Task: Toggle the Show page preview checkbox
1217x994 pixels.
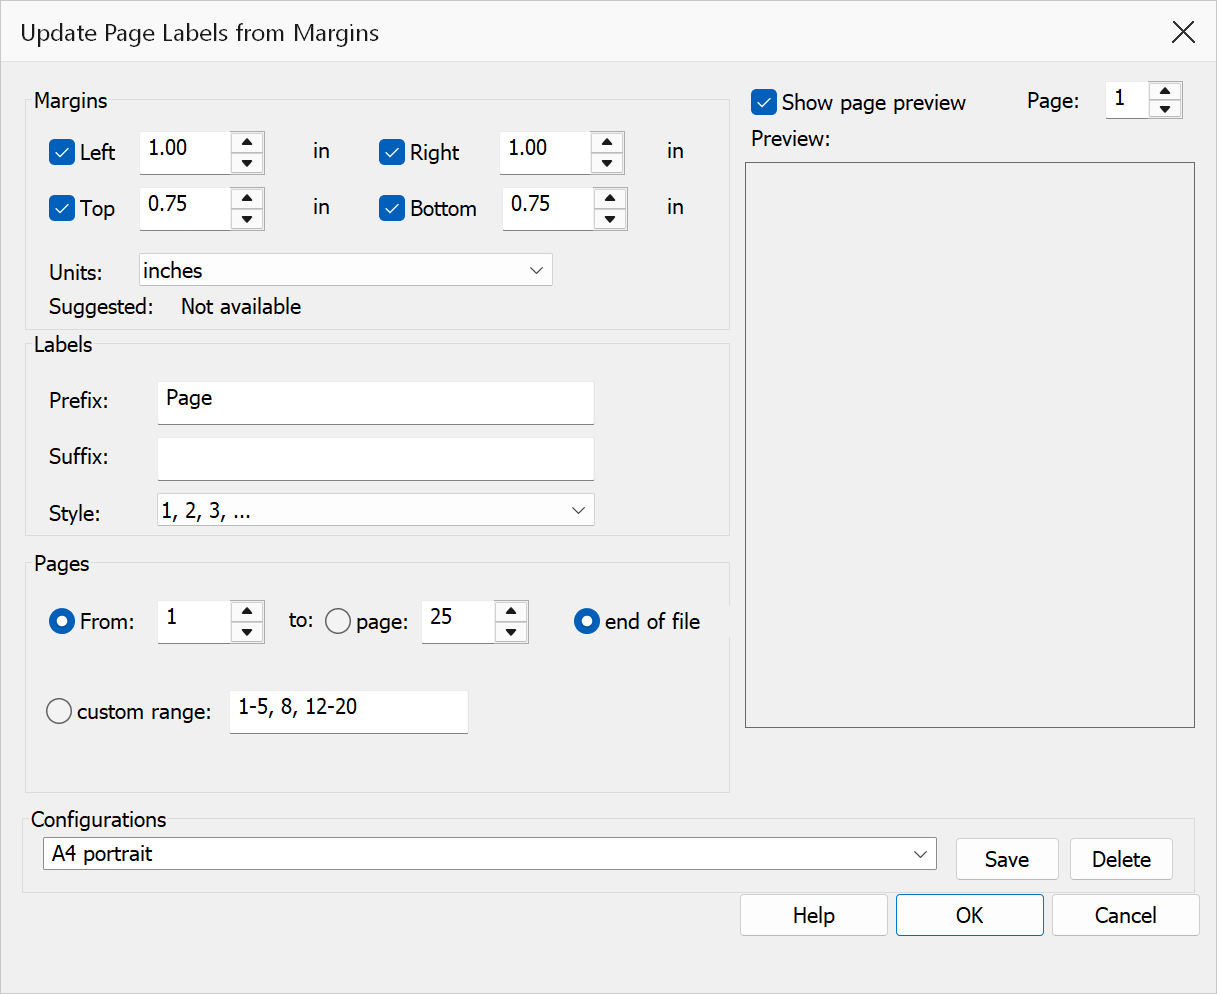Action: click(x=764, y=102)
